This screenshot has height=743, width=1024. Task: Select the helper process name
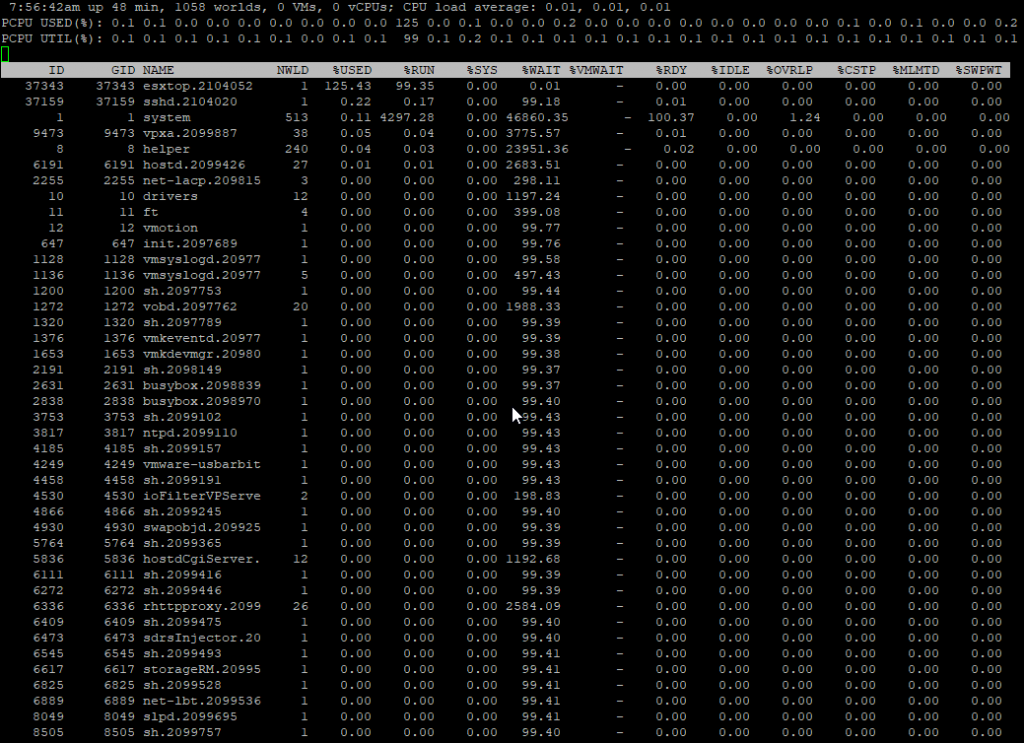(x=167, y=149)
